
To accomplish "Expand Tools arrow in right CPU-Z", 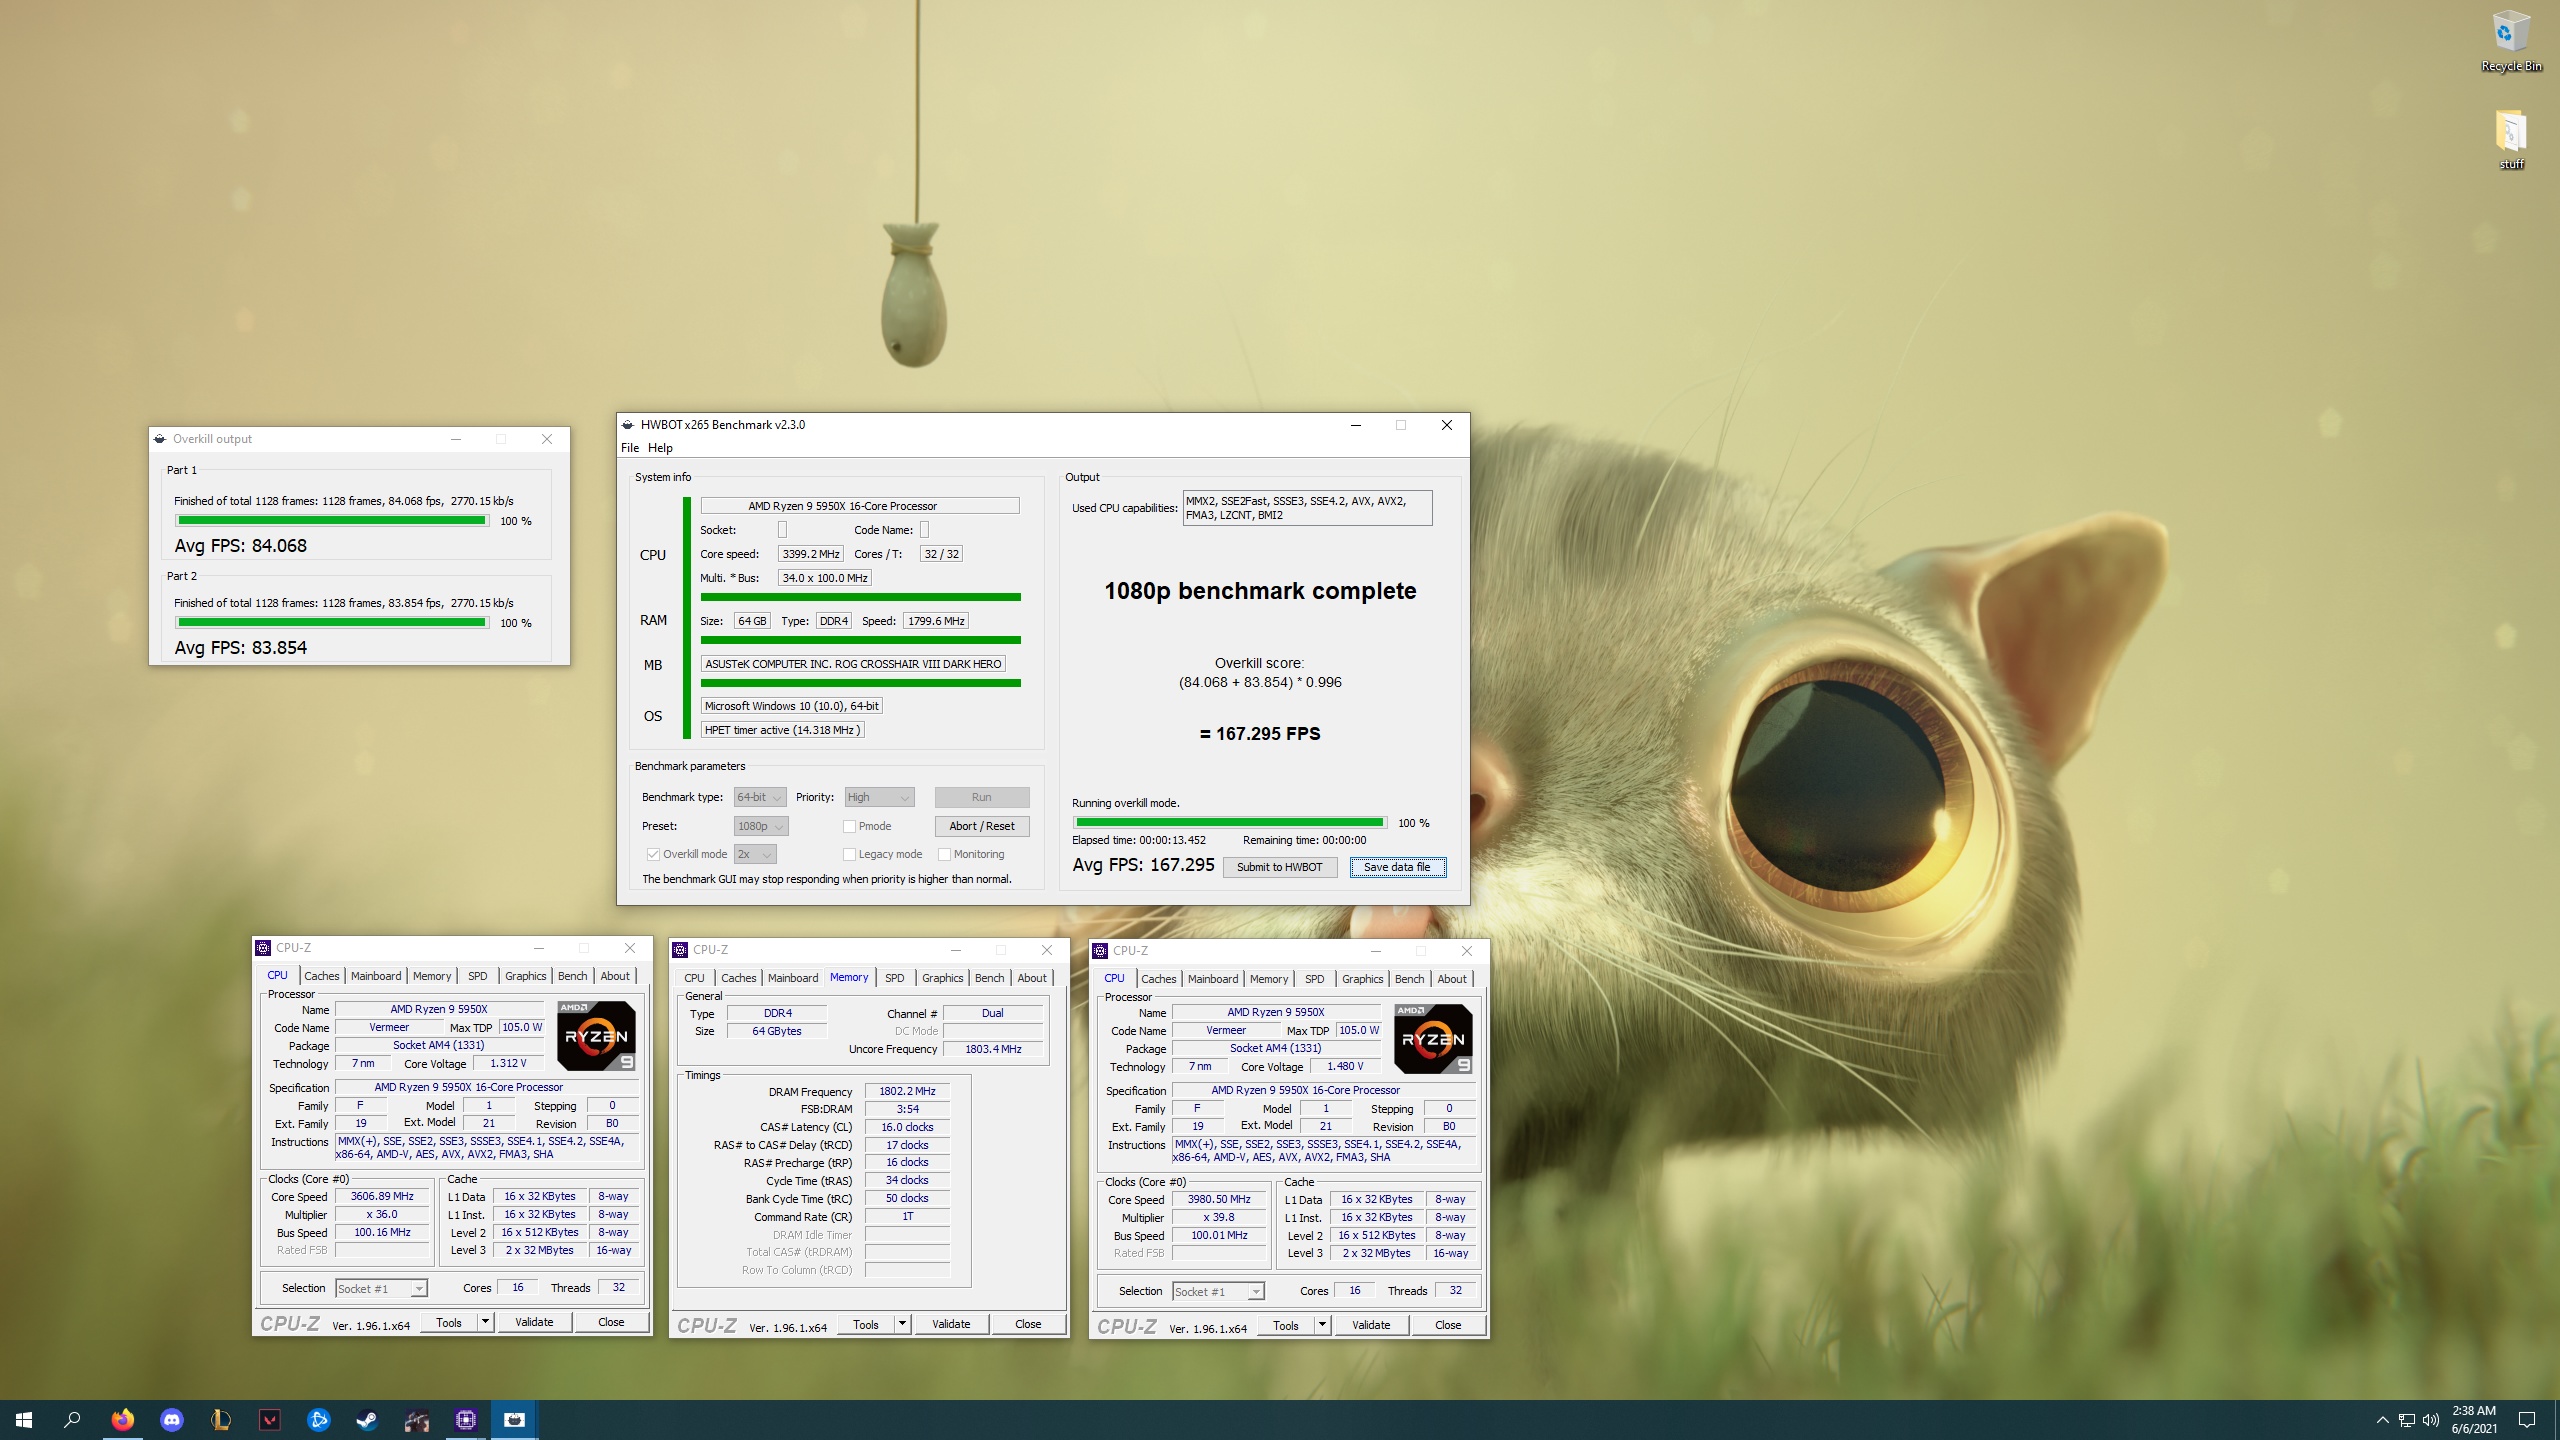I will (x=1322, y=1325).
